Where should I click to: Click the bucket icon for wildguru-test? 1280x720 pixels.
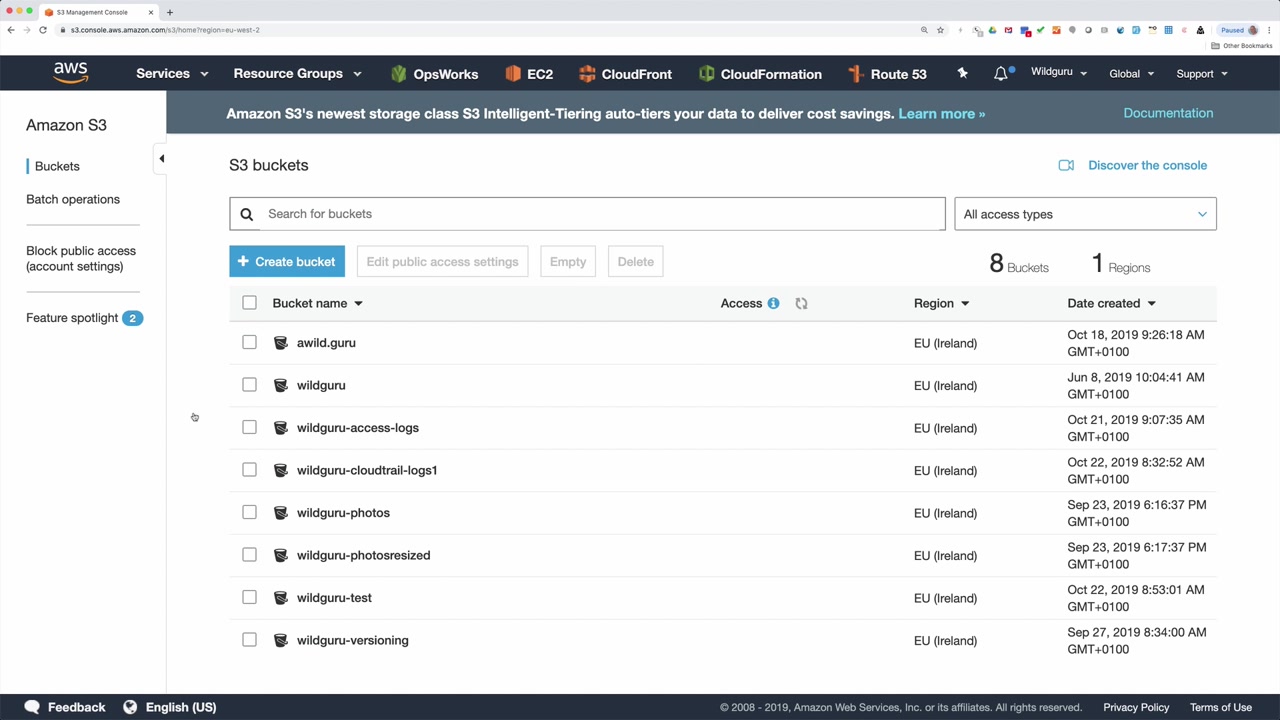pos(281,598)
